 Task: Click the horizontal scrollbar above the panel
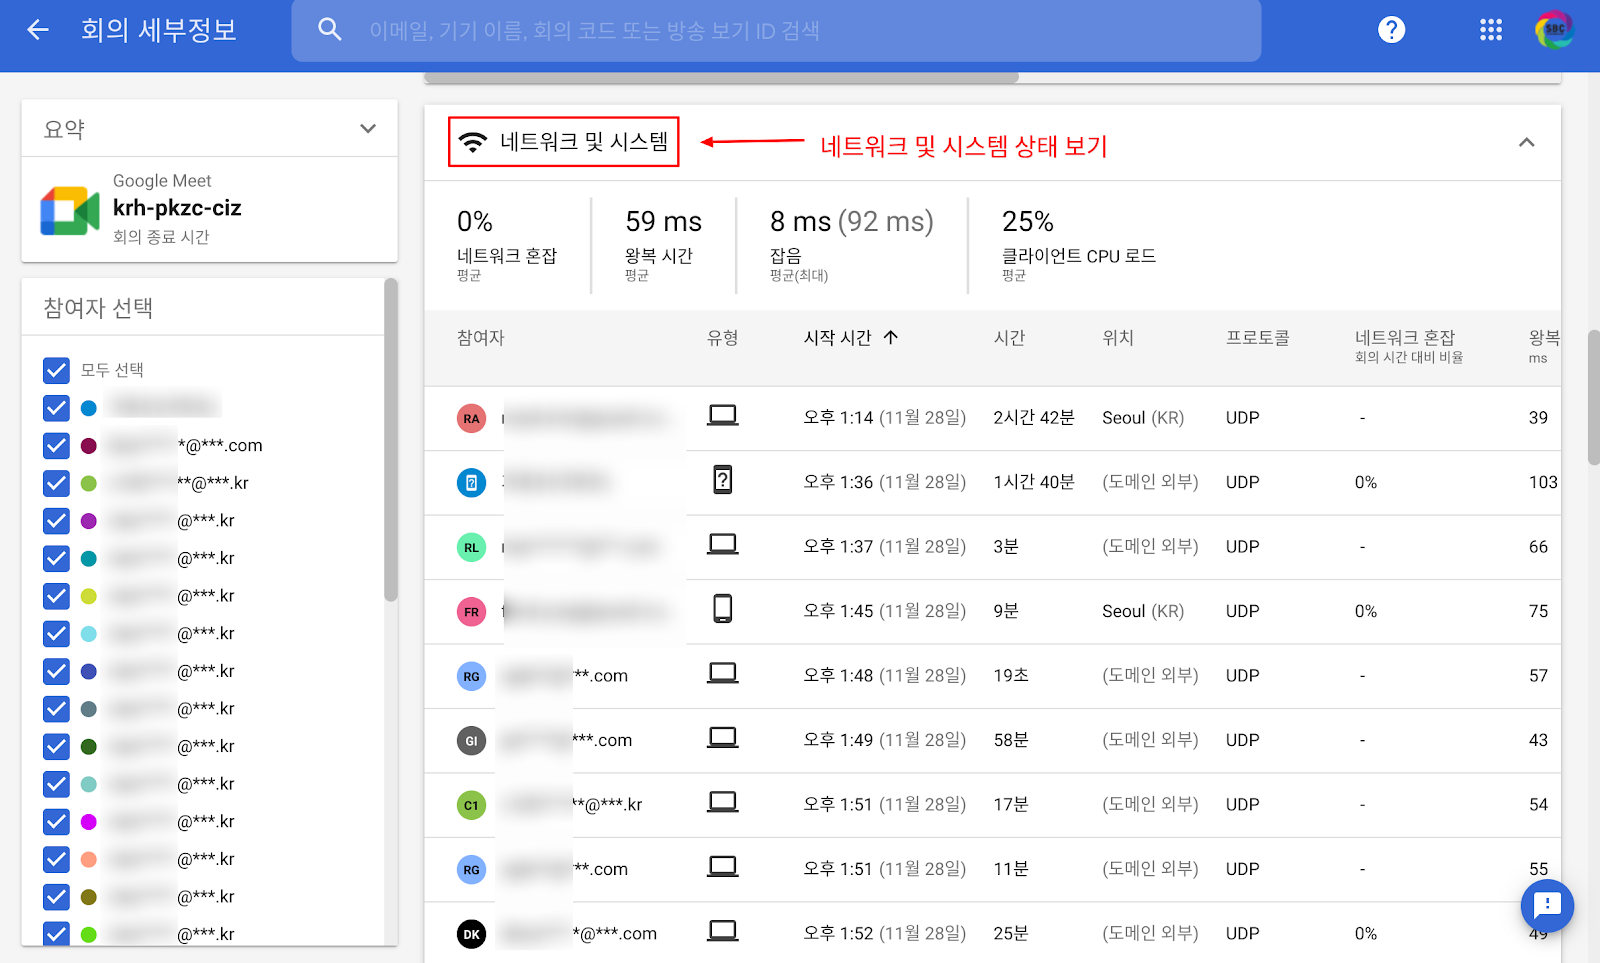721,77
